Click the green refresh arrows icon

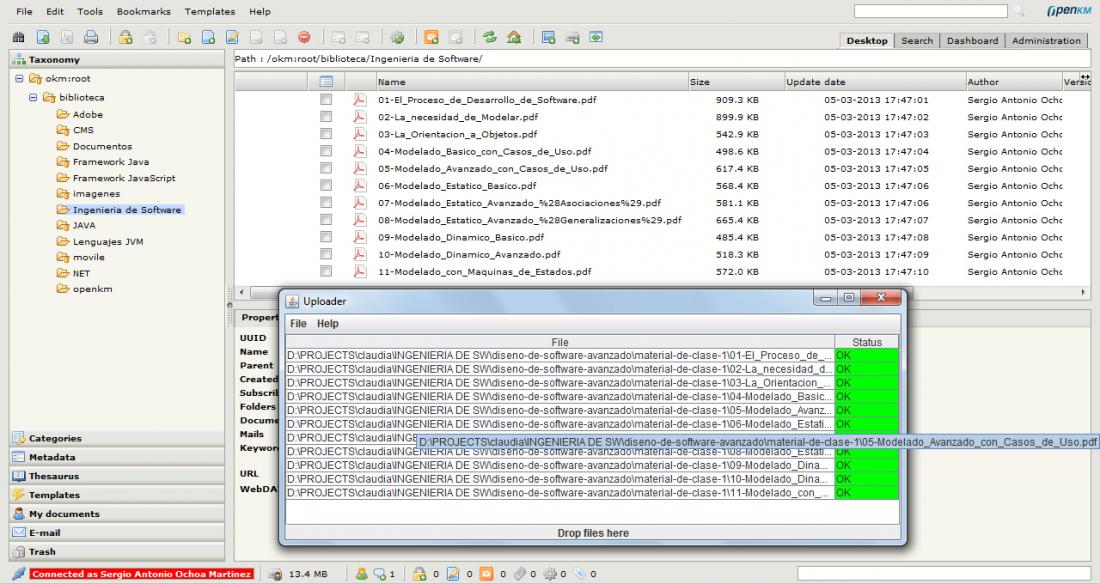click(x=491, y=41)
